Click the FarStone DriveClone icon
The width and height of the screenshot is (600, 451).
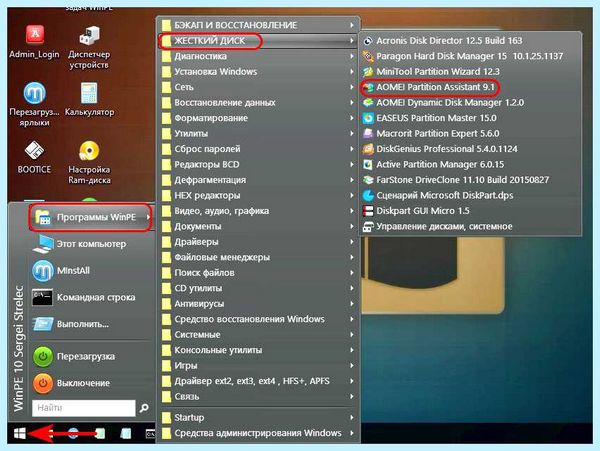[368, 180]
